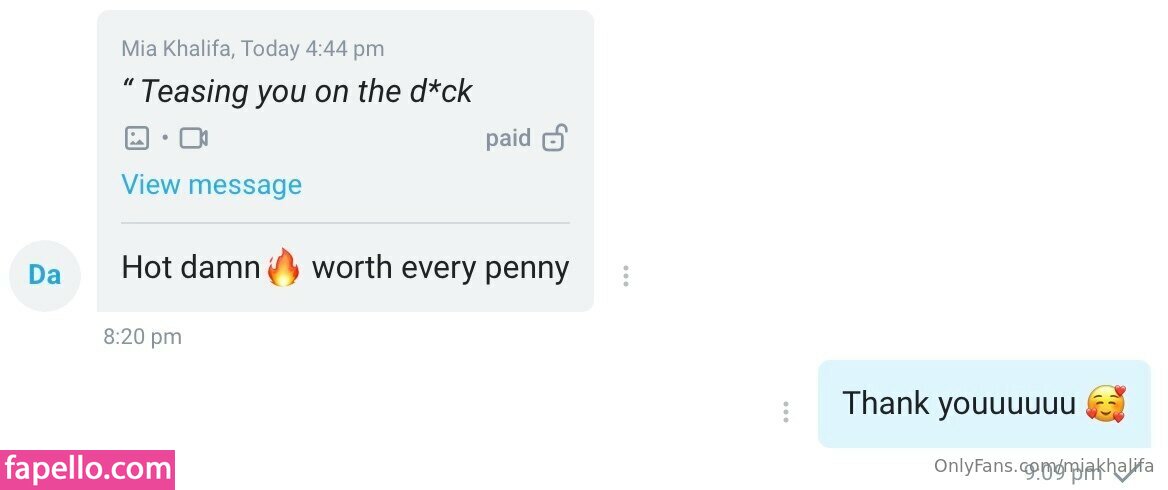Viewport: 1168px width, 490px height.
Task: Click the quoted italic message text
Action: click(296, 92)
